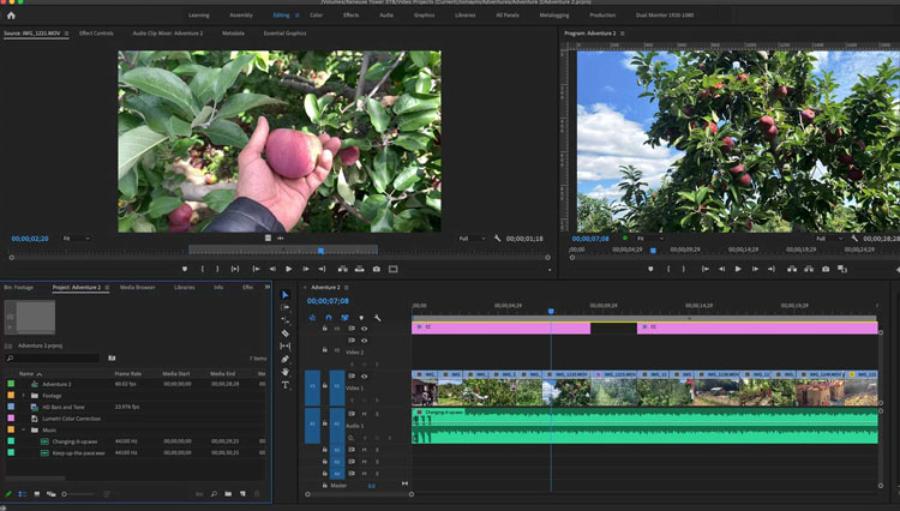Select the Razor tool in the tools panel
This screenshot has height=511, width=900.
coord(285,333)
